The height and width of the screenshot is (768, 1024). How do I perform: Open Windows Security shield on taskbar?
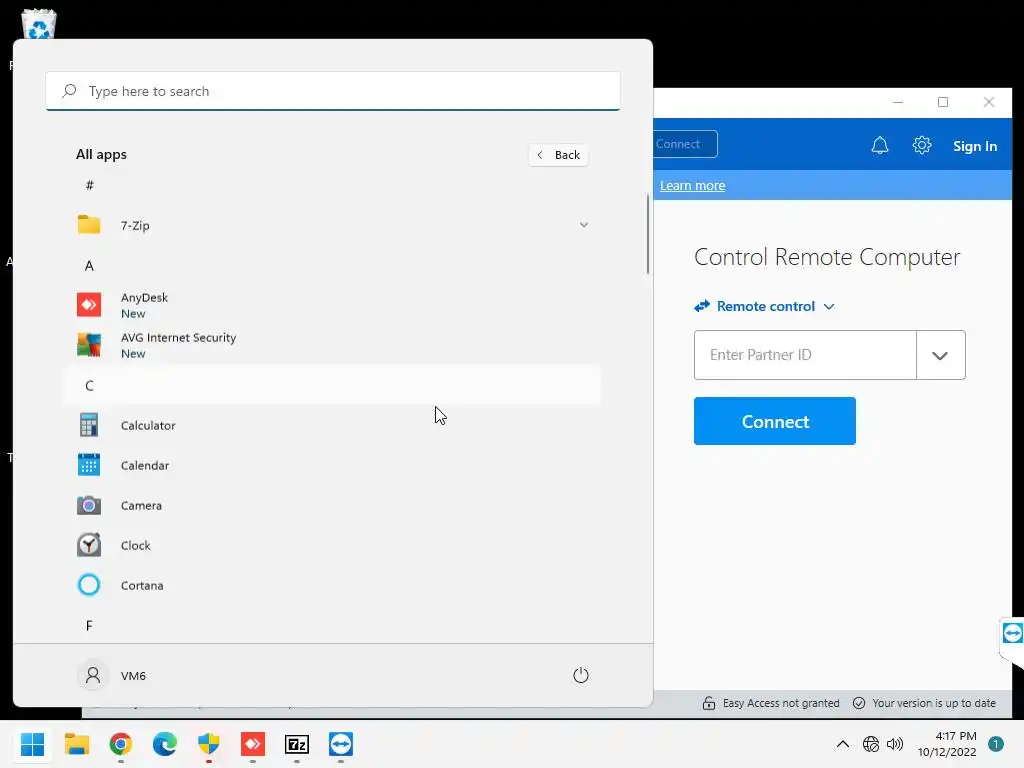point(208,744)
